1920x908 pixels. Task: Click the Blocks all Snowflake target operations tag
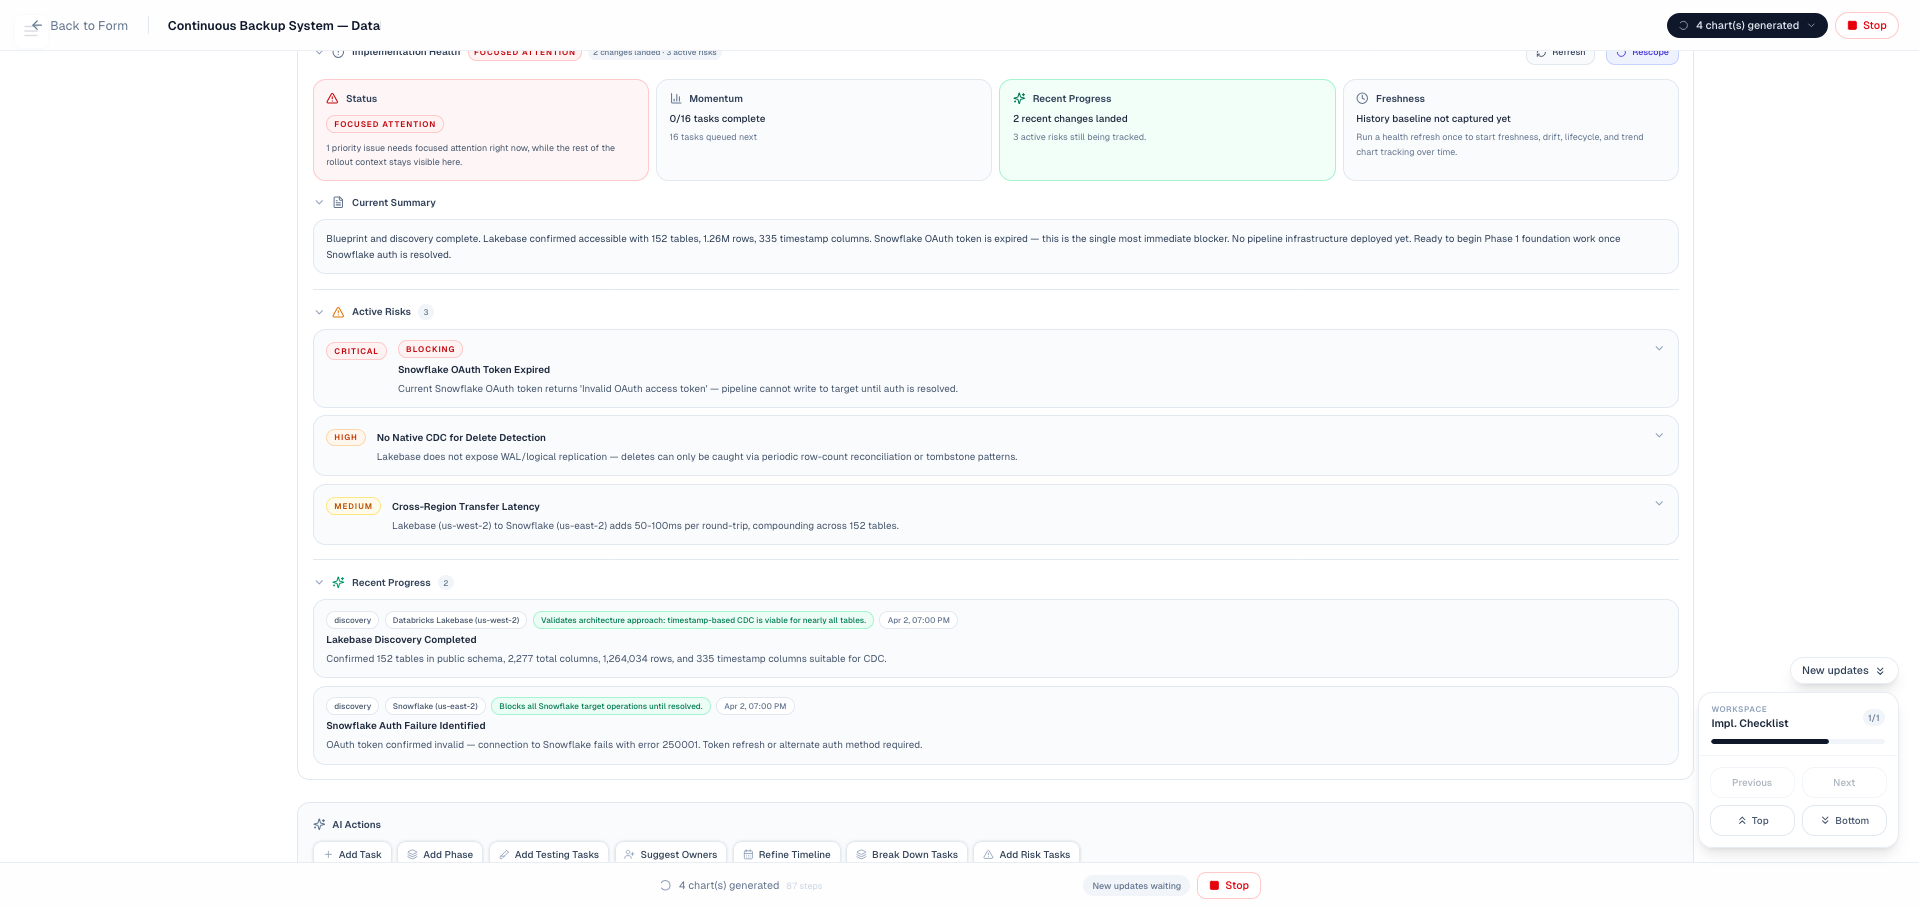click(x=601, y=706)
